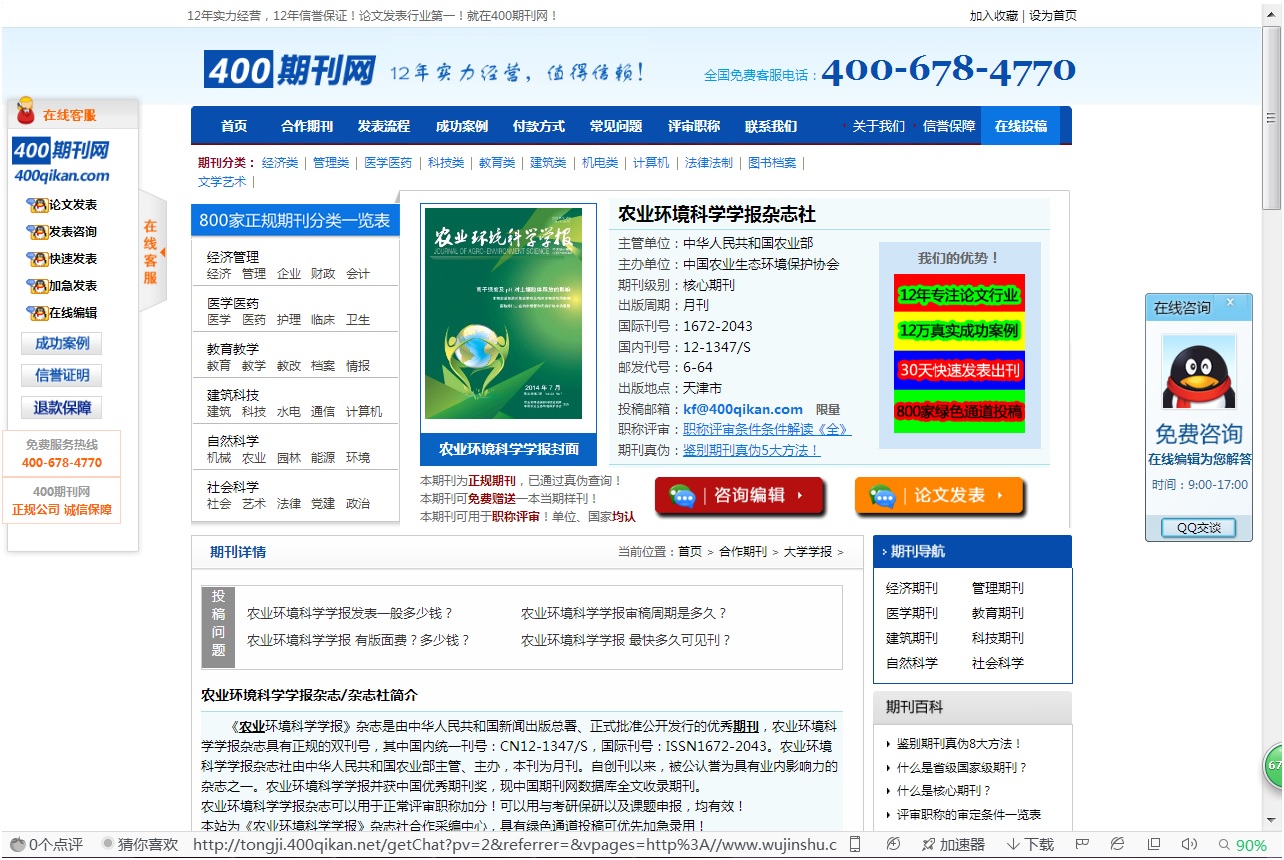
Task: Click the 退款保障 sidebar button
Action: (x=62, y=408)
